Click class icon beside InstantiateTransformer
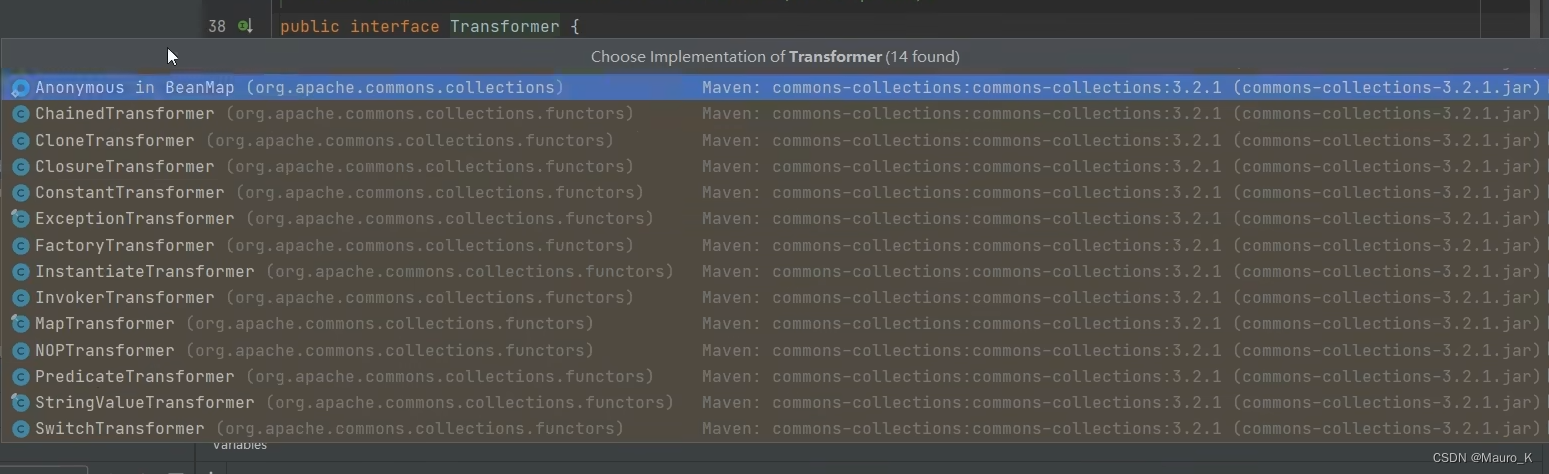Screen dimensions: 1549x474 click(20, 272)
